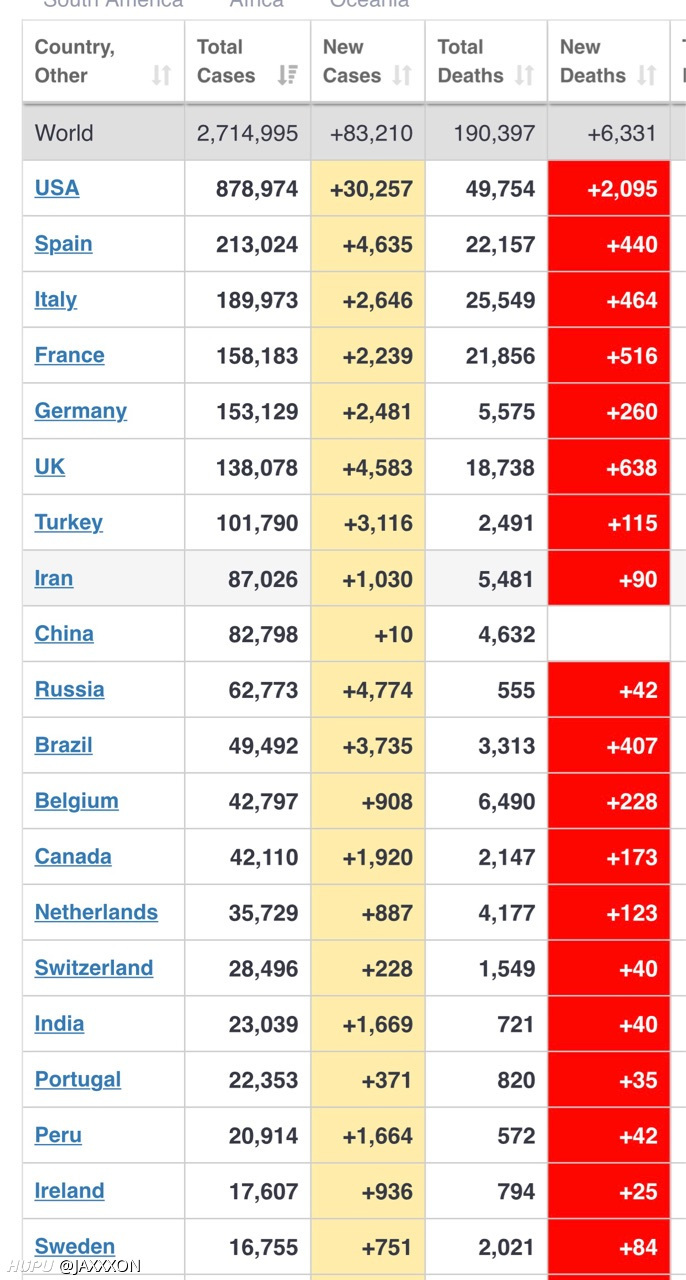Open the China country link

click(x=64, y=634)
